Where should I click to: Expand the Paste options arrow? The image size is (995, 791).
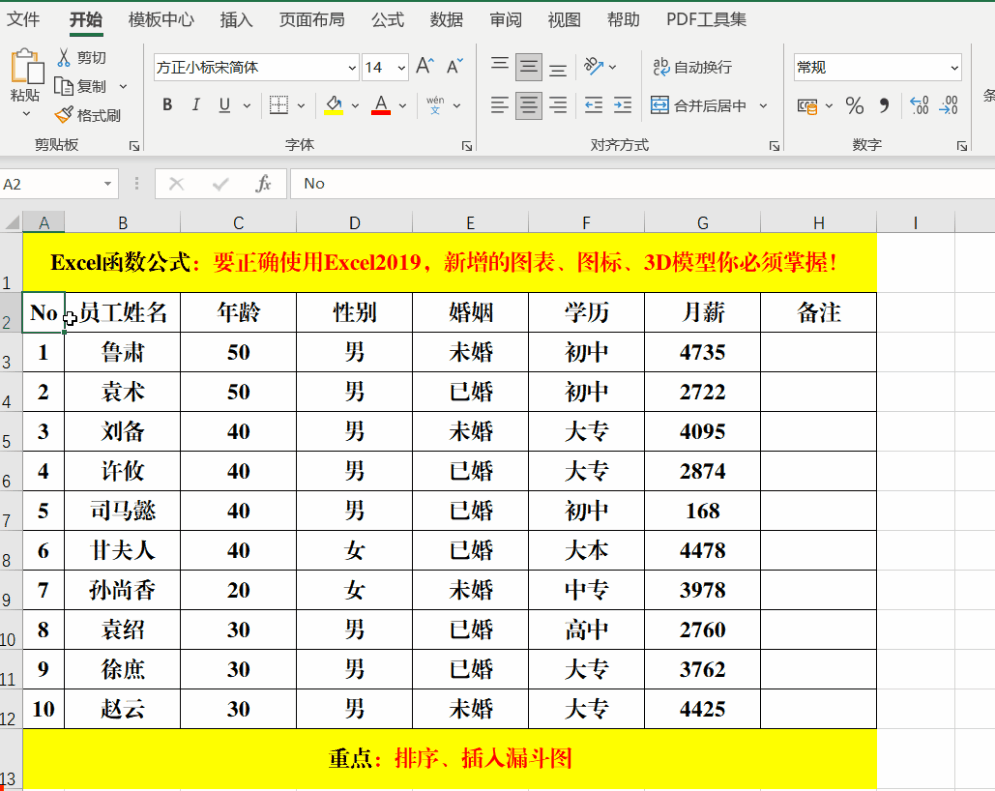click(26, 114)
